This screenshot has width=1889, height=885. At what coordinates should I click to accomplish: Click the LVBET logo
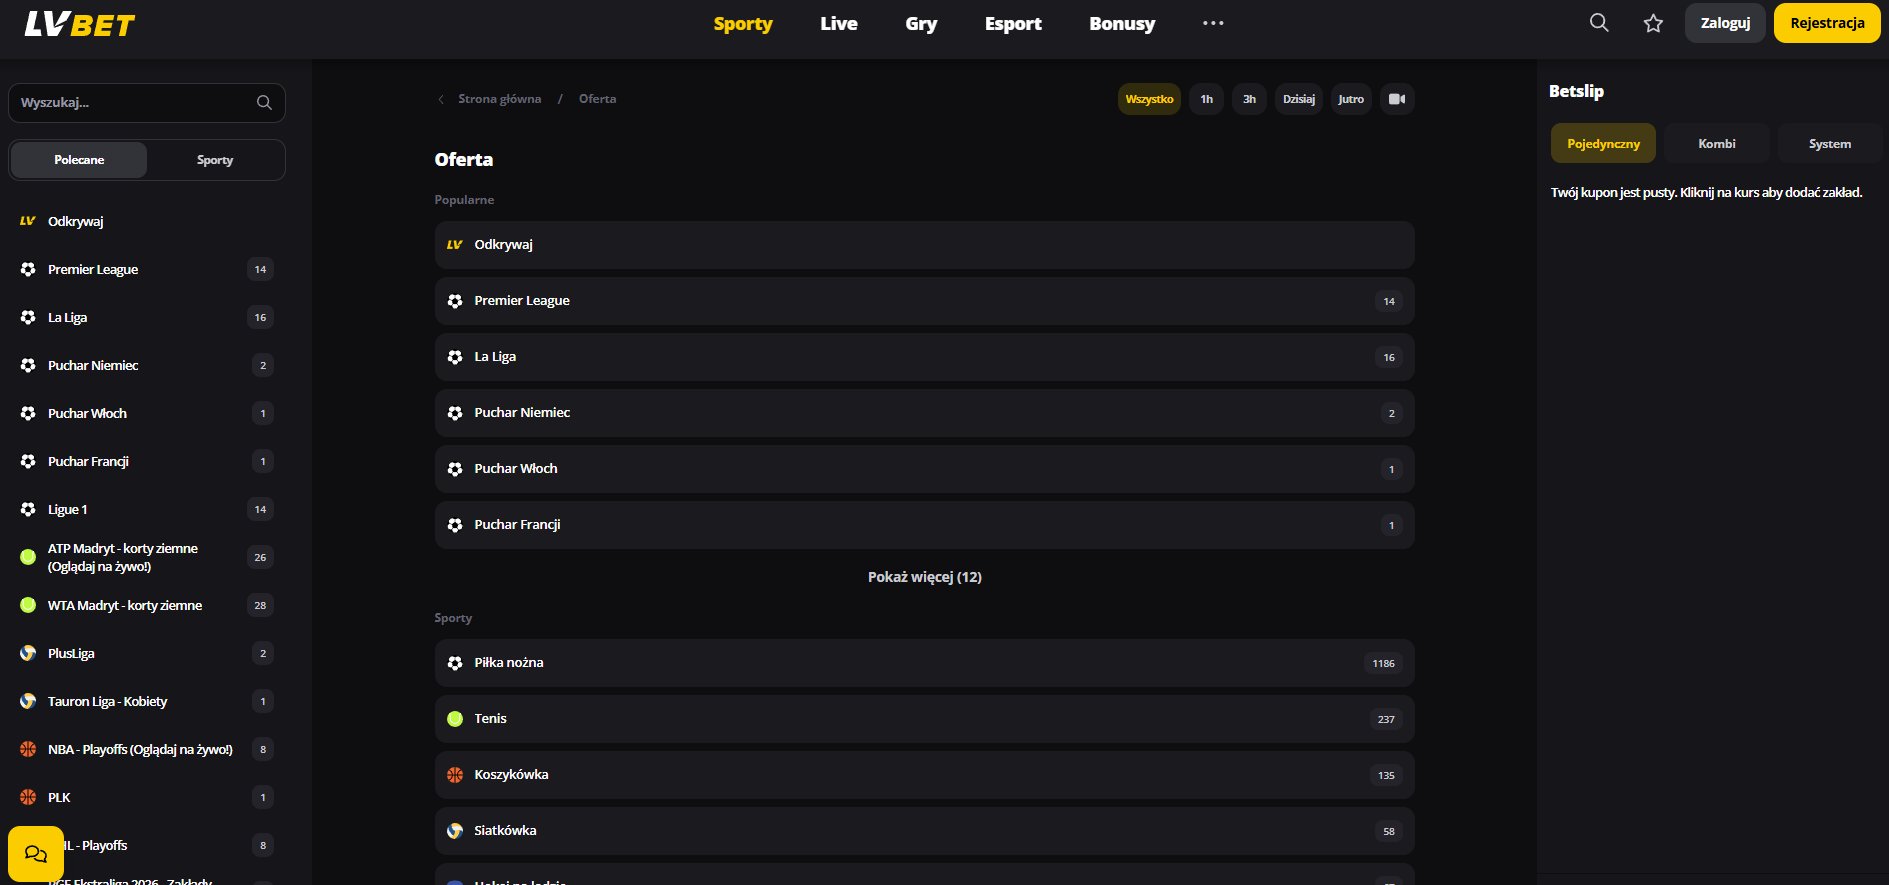pos(80,24)
